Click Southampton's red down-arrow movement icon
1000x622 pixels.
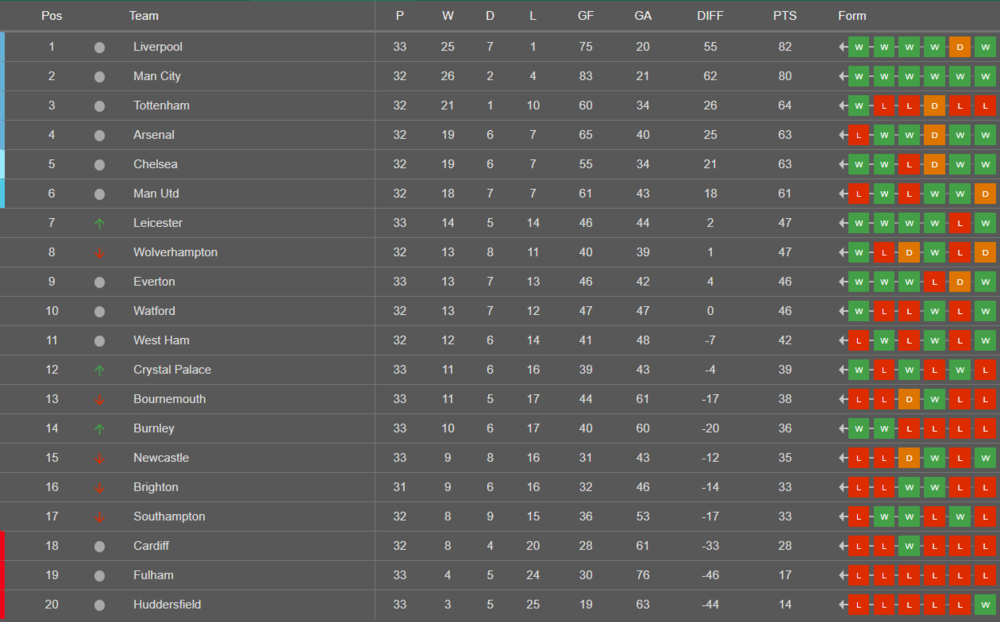tap(99, 517)
